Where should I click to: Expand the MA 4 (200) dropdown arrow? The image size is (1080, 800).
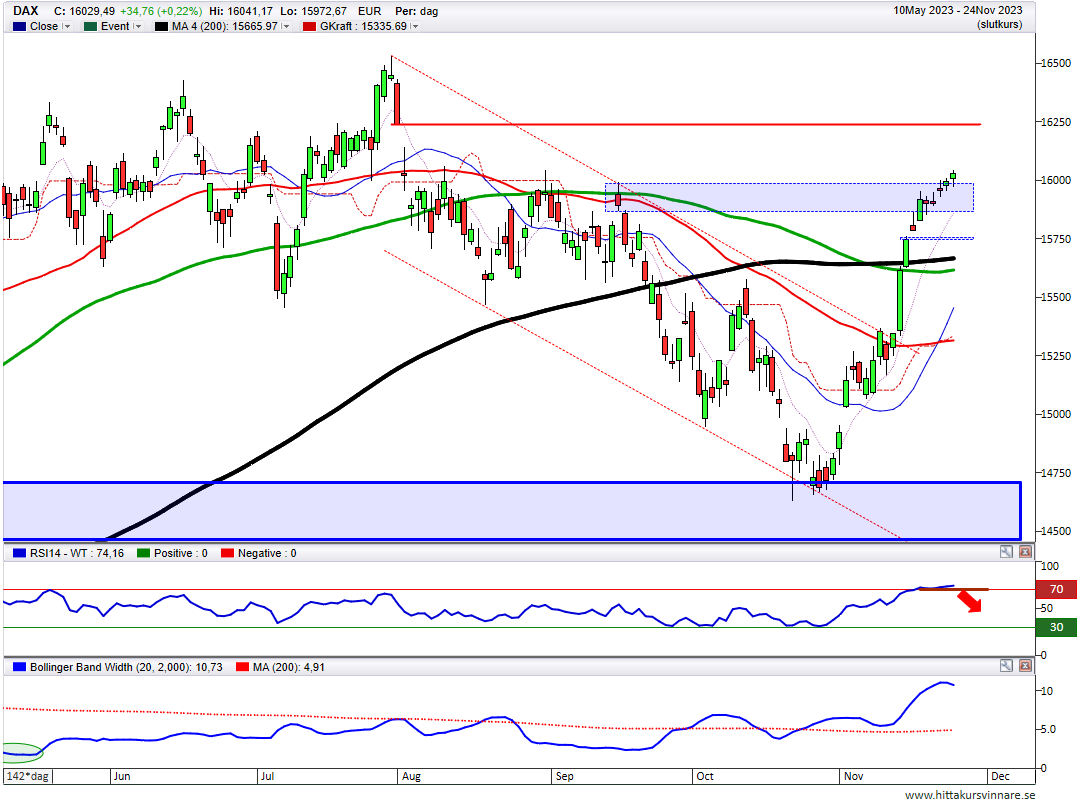[x=285, y=26]
